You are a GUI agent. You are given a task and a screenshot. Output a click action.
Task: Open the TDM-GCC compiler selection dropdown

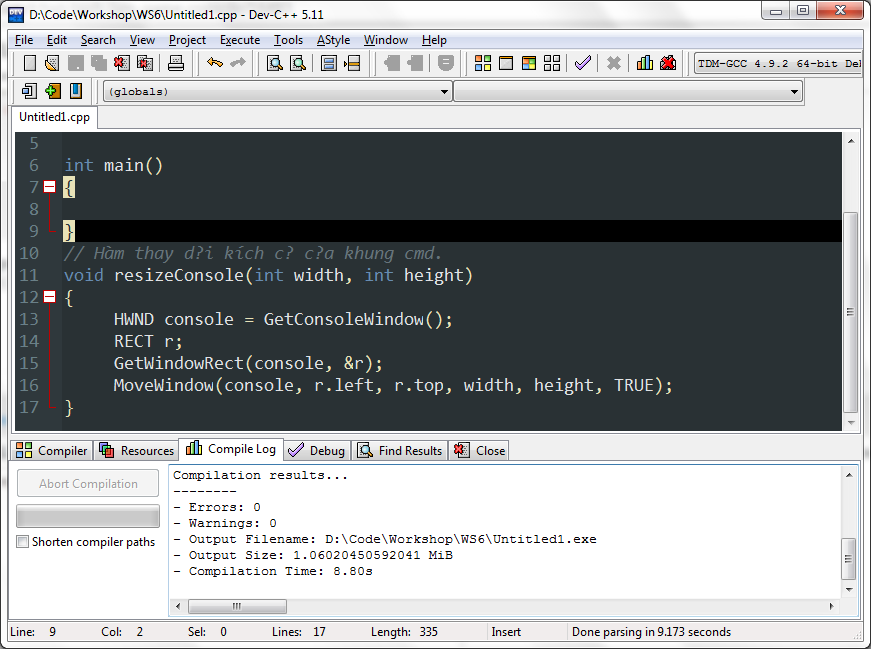coord(777,63)
